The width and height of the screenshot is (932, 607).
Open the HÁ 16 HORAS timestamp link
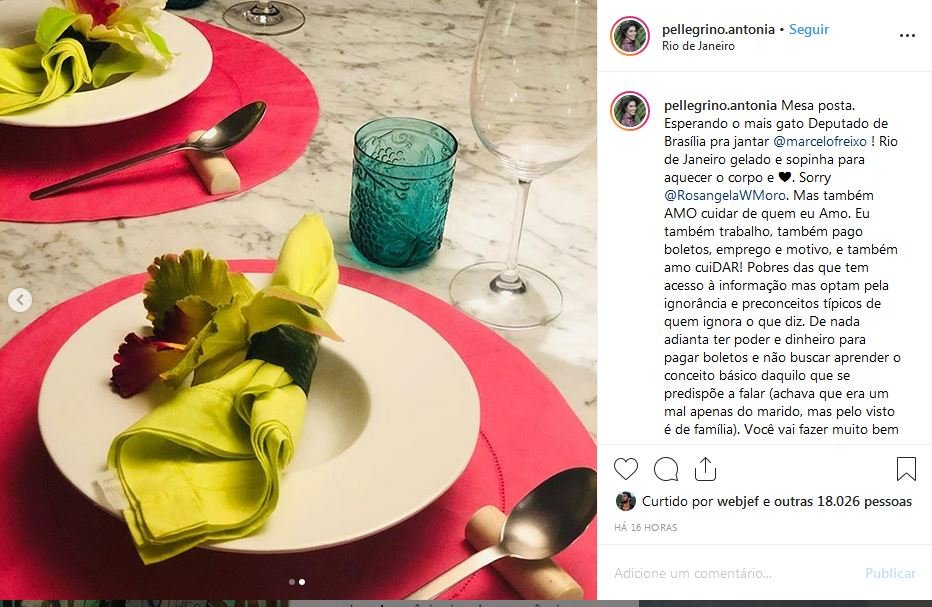646,527
